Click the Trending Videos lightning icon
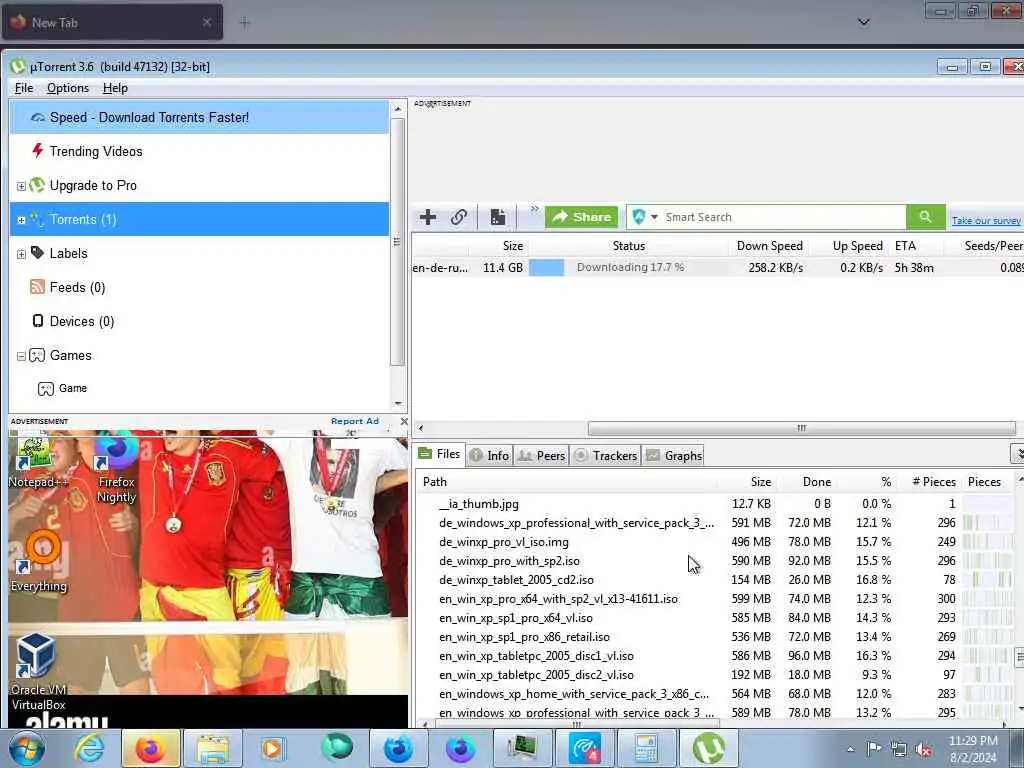Viewport: 1024px width, 768px height. (38, 151)
